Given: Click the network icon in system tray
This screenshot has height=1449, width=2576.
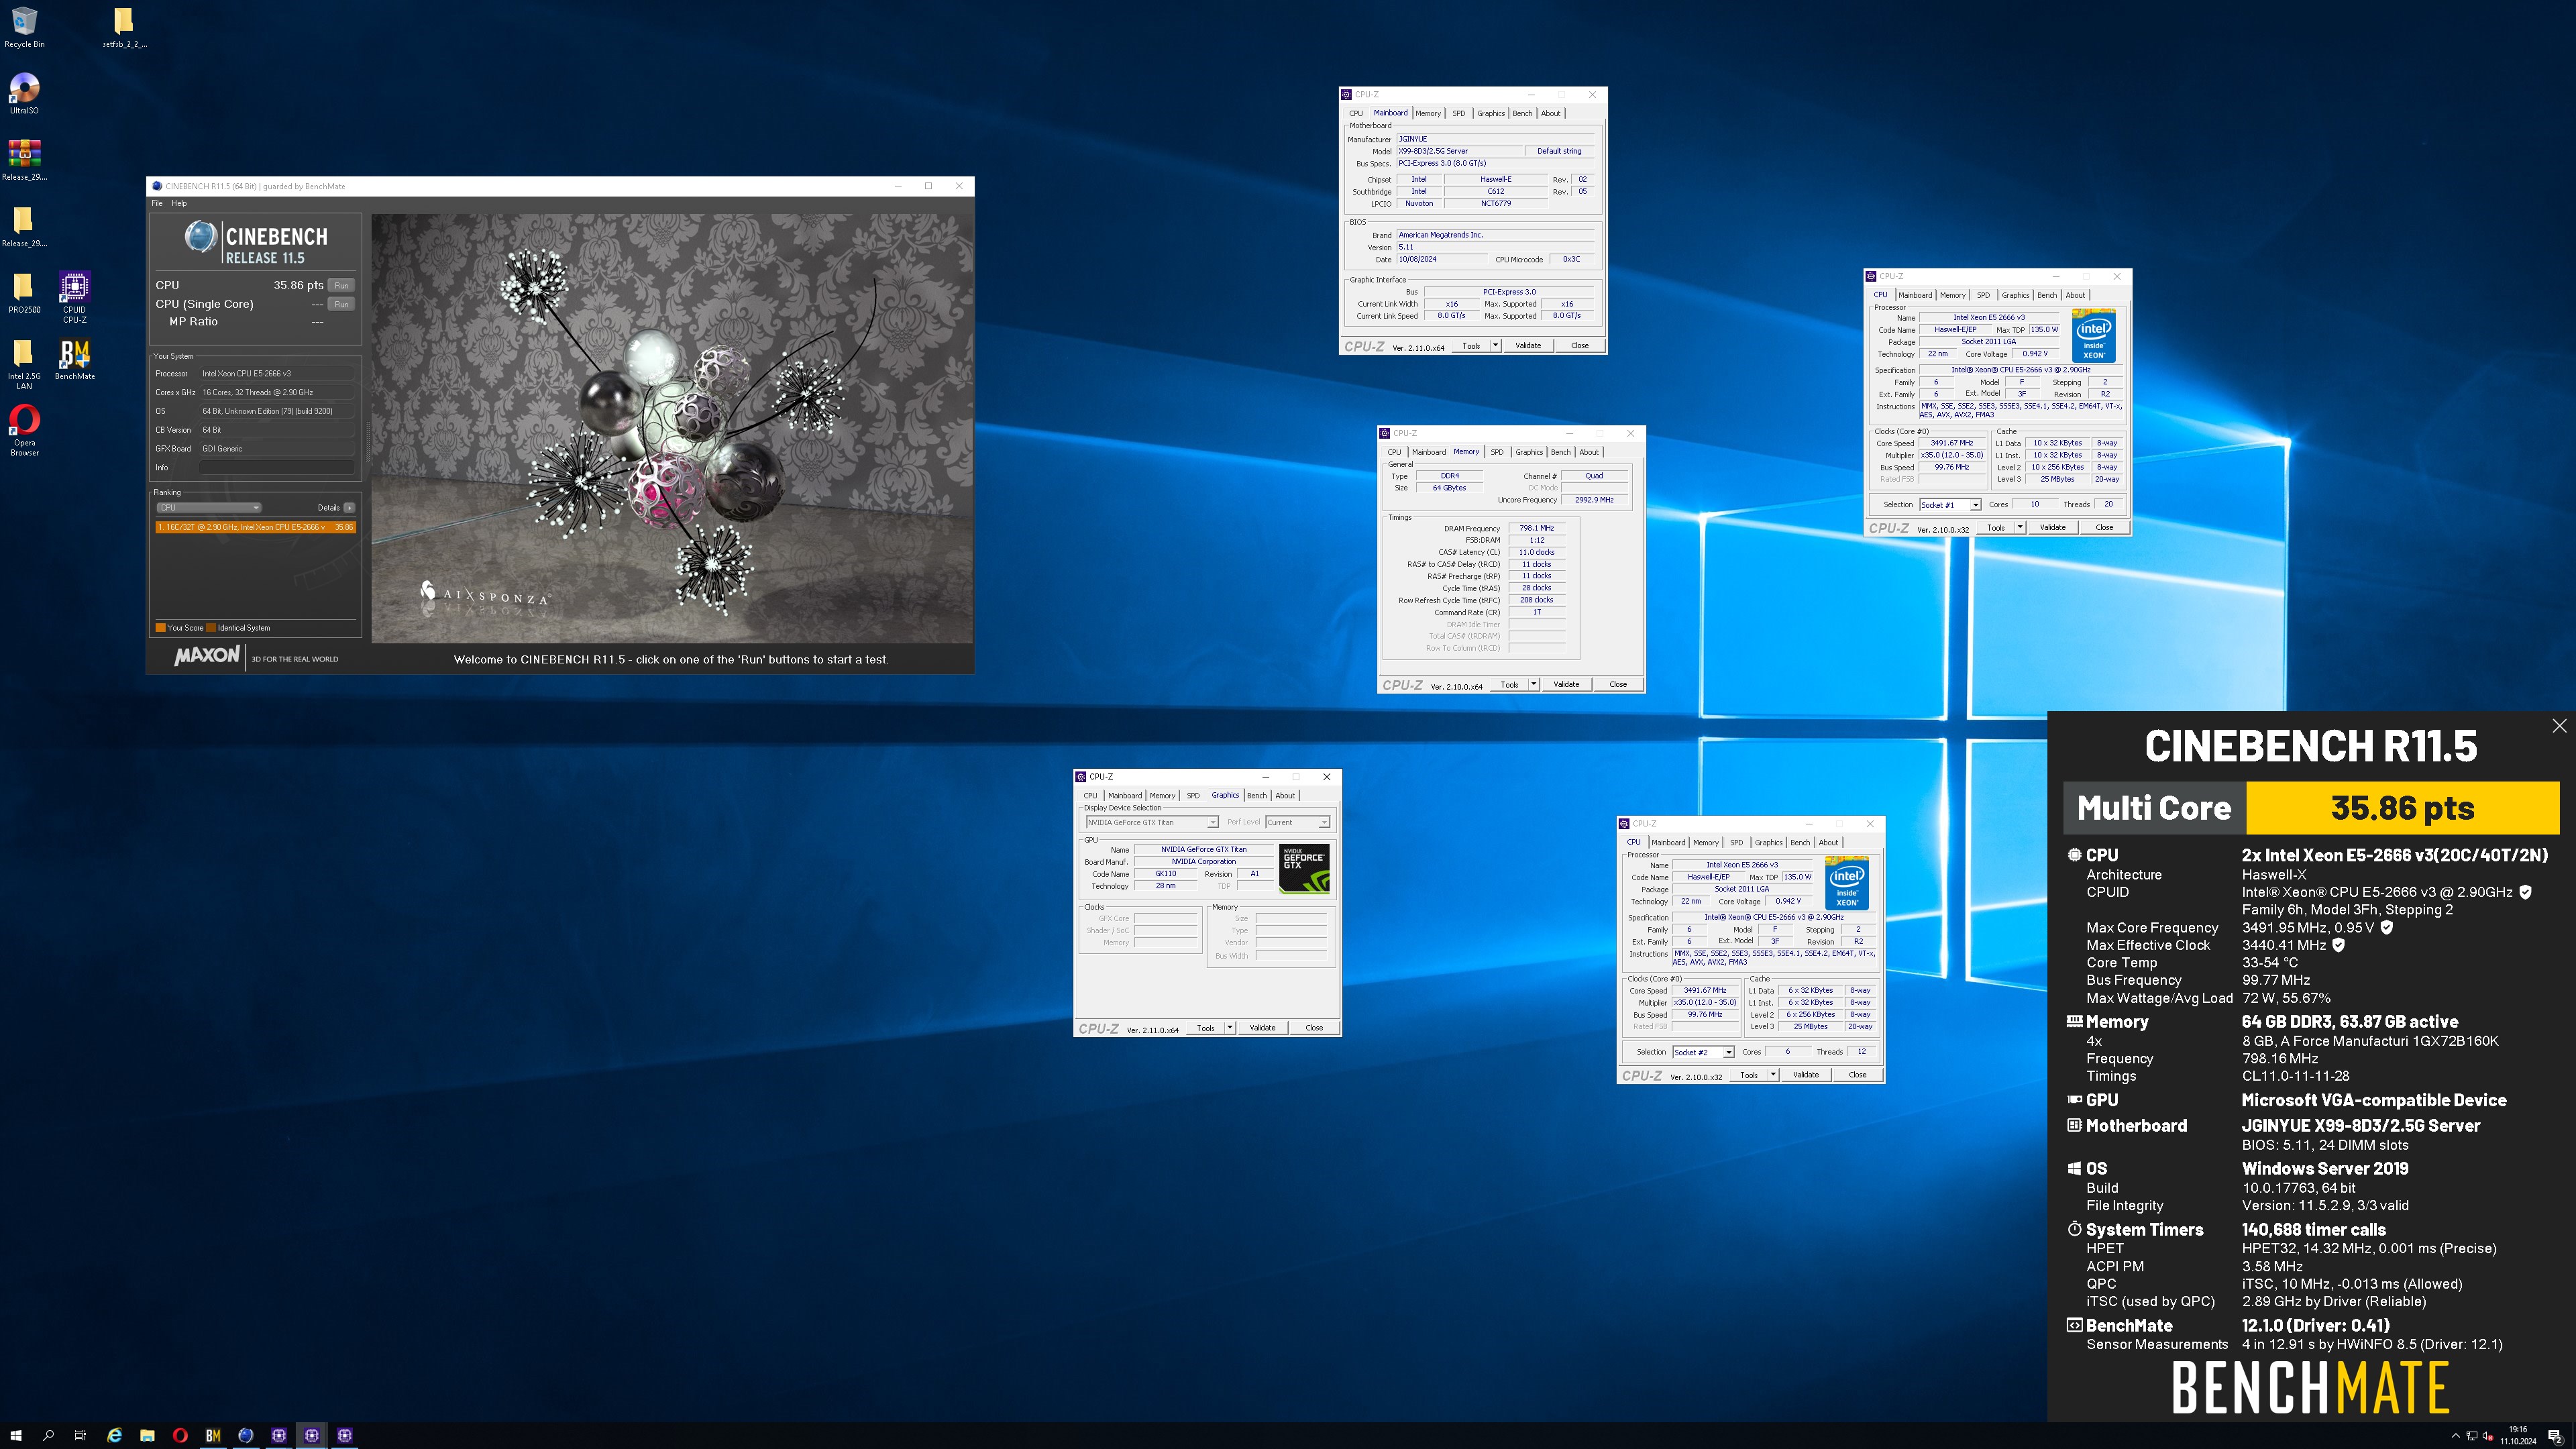Looking at the screenshot, I should click(2472, 1436).
